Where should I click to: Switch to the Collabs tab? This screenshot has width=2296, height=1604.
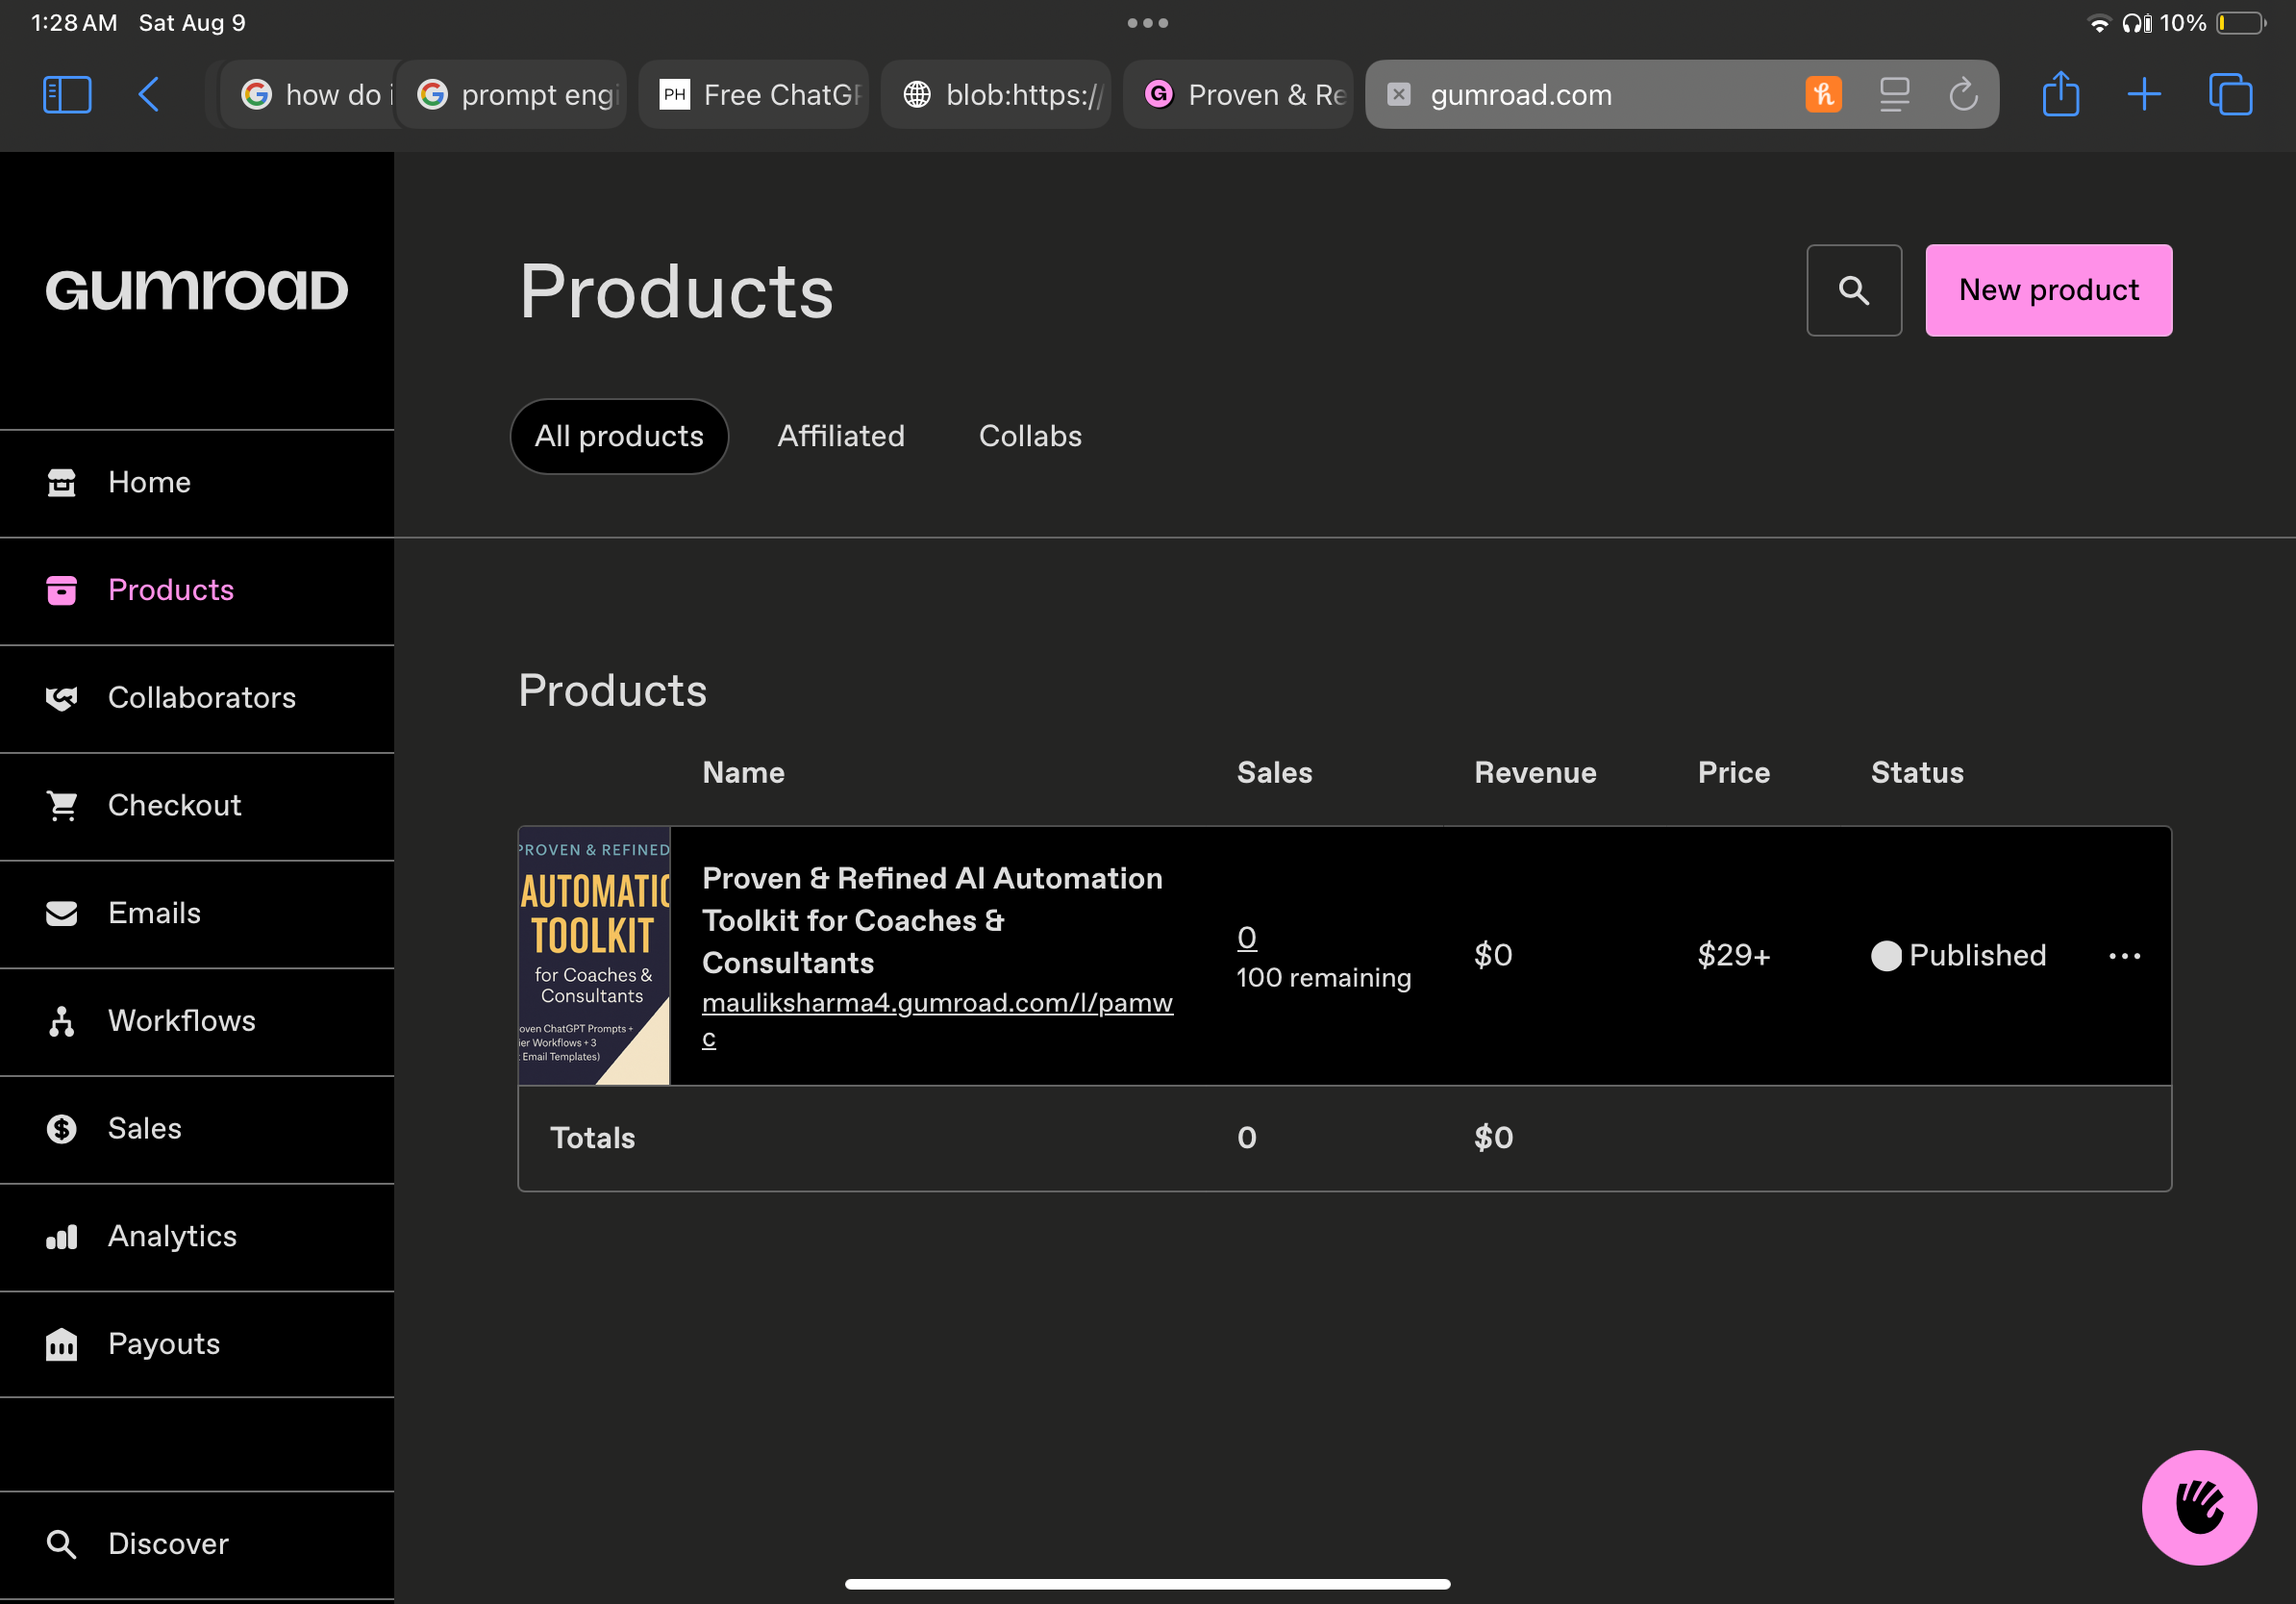click(x=1030, y=436)
